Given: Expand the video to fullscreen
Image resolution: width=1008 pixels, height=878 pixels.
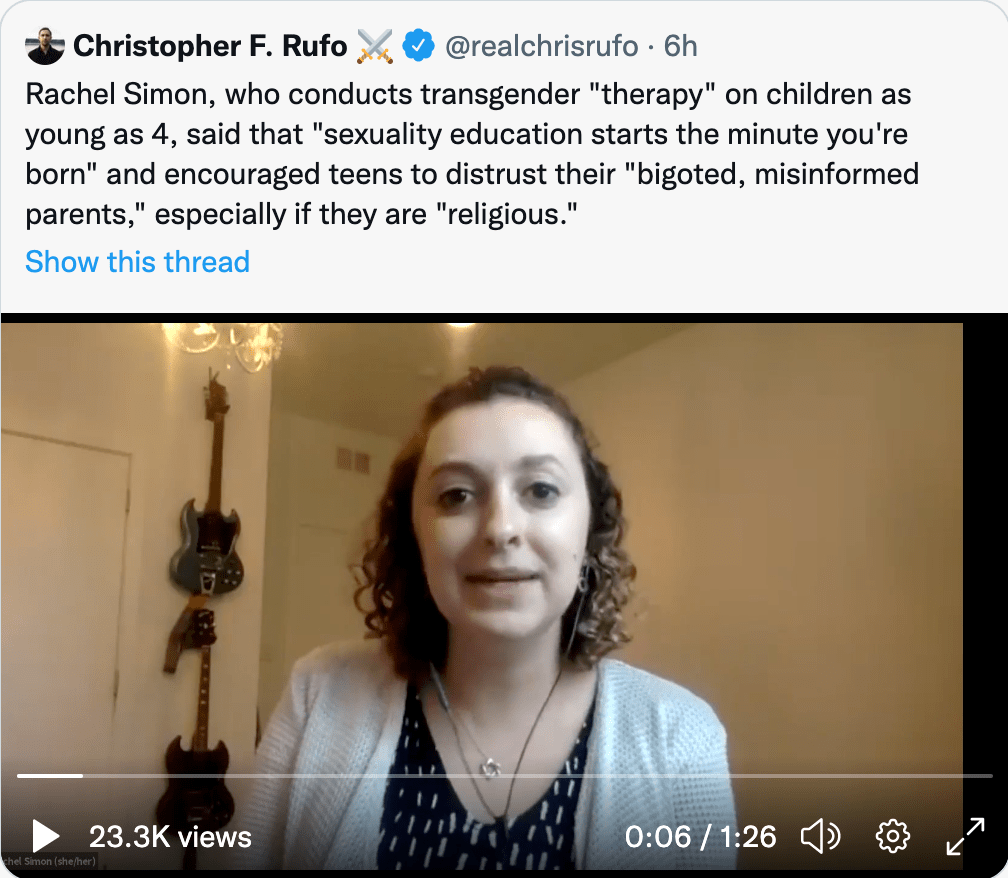Looking at the screenshot, I should (x=965, y=836).
